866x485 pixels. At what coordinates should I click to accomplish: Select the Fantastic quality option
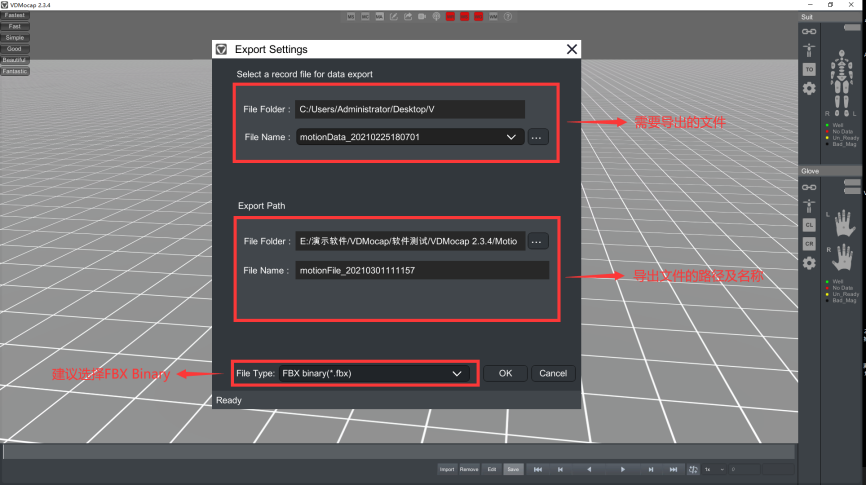15,71
